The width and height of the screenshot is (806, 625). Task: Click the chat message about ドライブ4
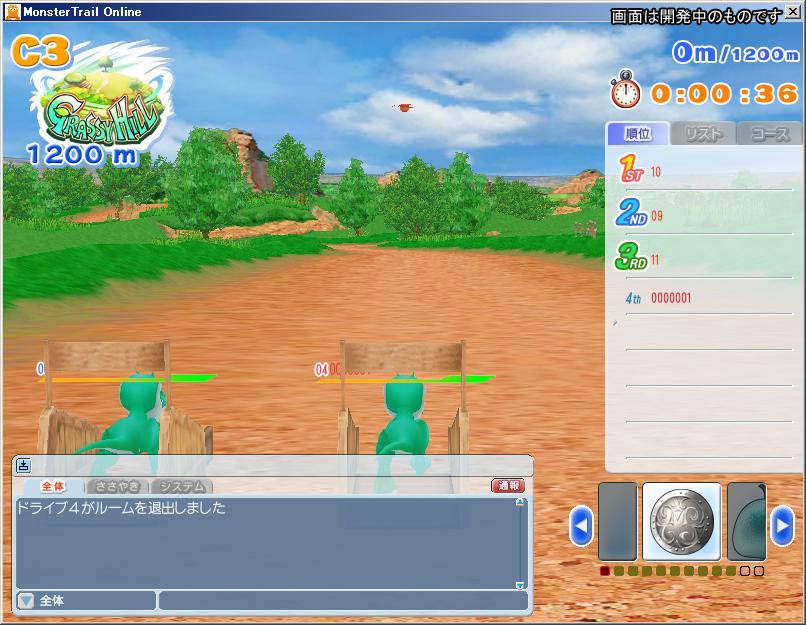tap(121, 508)
